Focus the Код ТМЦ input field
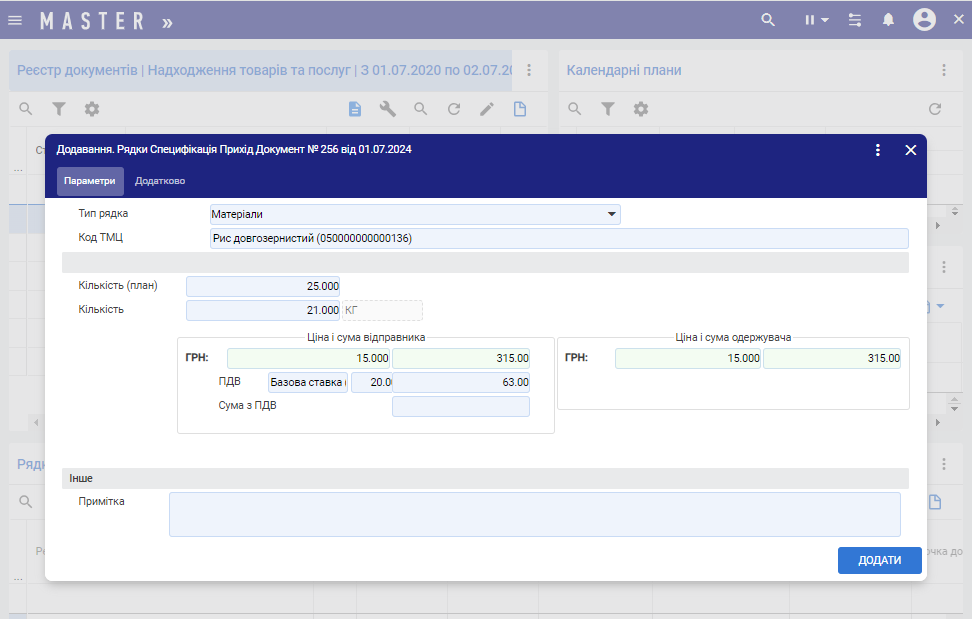Screen dimensions: 972x619 coord(559,238)
